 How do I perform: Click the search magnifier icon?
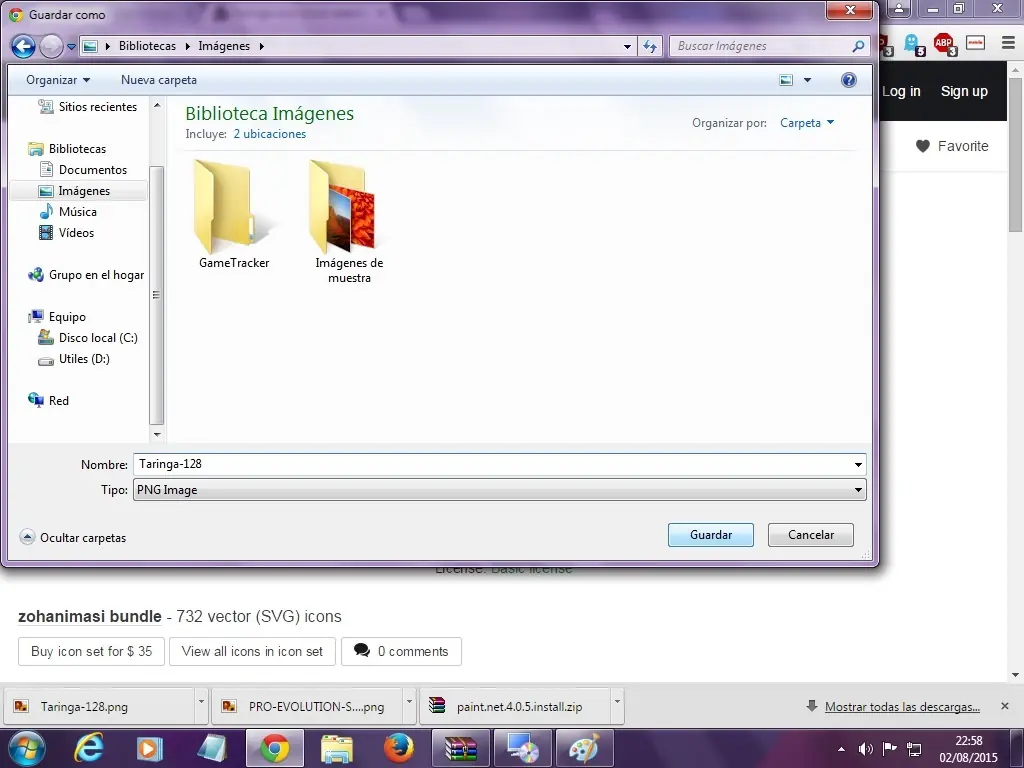858,46
